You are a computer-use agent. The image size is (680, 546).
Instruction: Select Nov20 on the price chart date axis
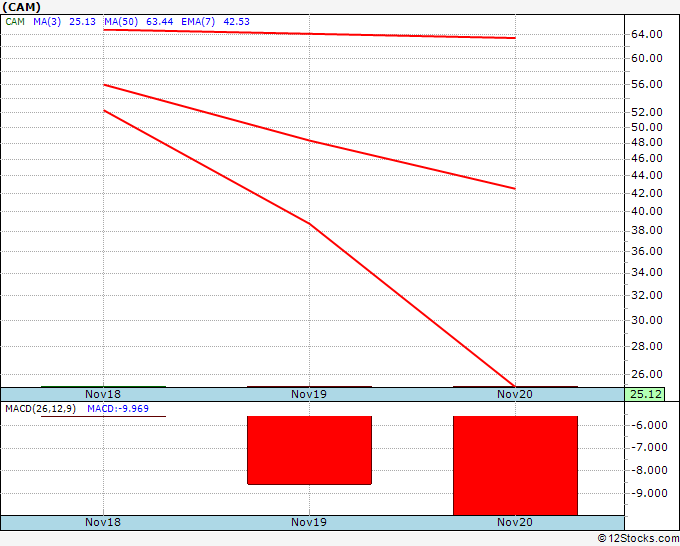pos(515,394)
